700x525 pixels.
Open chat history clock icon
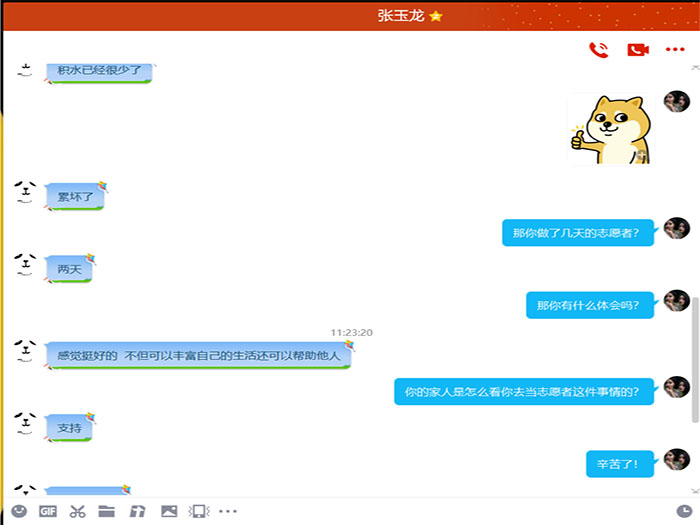[x=684, y=511]
